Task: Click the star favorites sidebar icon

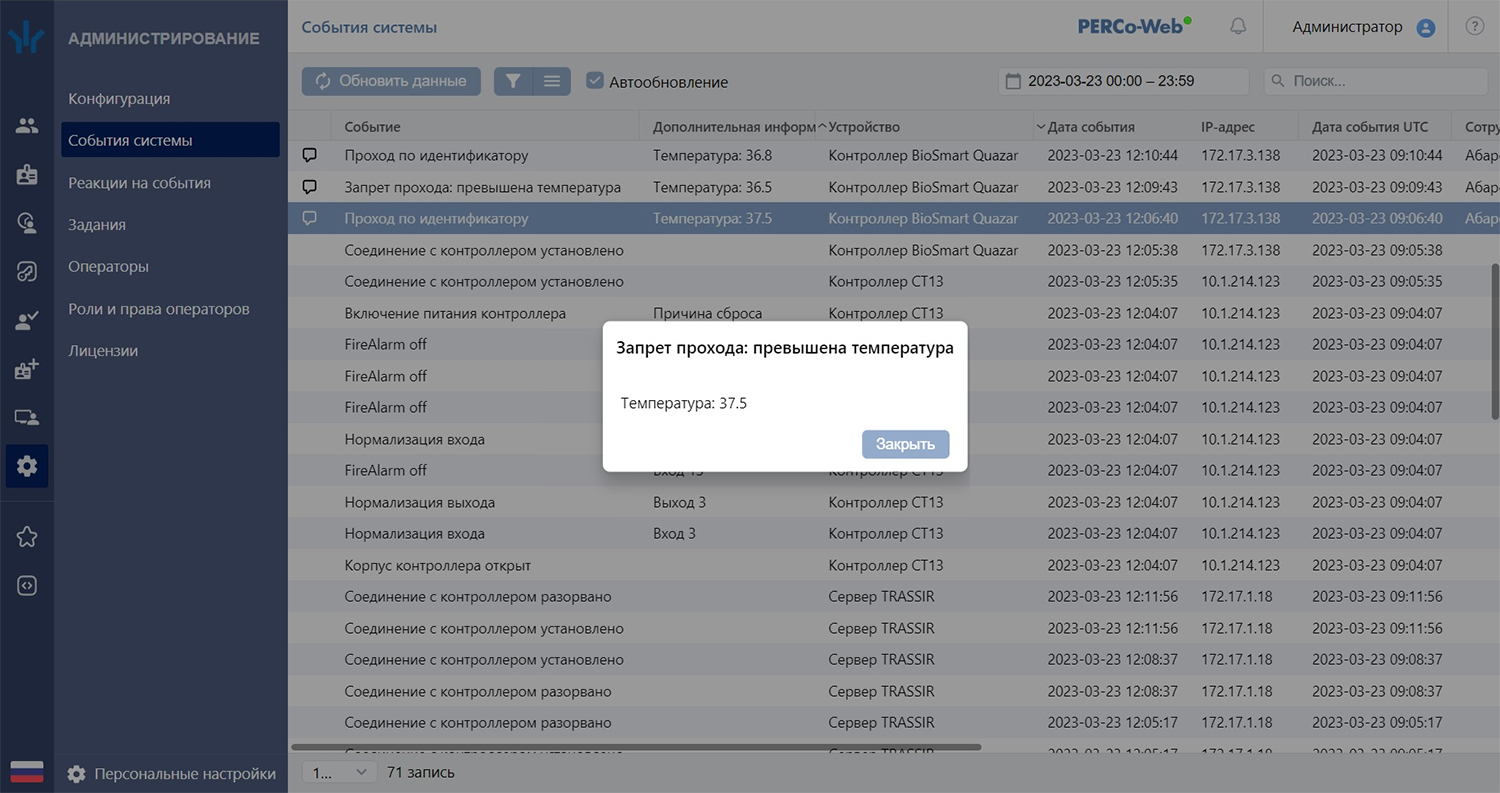Action: pyautogui.click(x=27, y=537)
